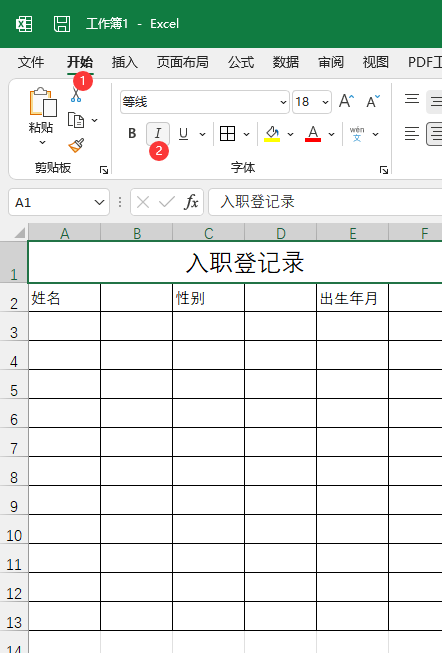The width and height of the screenshot is (442, 653).
Task: Apply borders with the borders grid icon
Action: click(227, 134)
